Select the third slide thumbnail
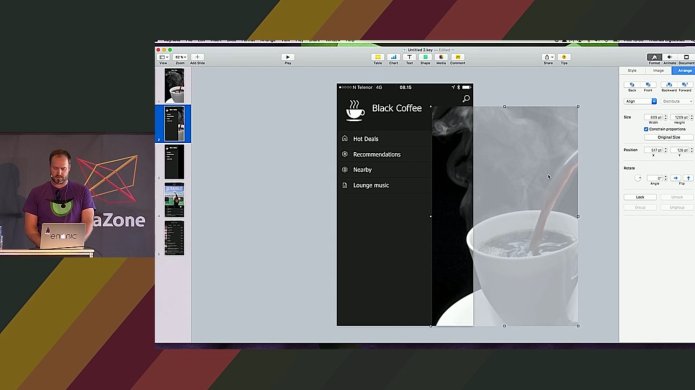This screenshot has height=390, width=695. tap(174, 162)
